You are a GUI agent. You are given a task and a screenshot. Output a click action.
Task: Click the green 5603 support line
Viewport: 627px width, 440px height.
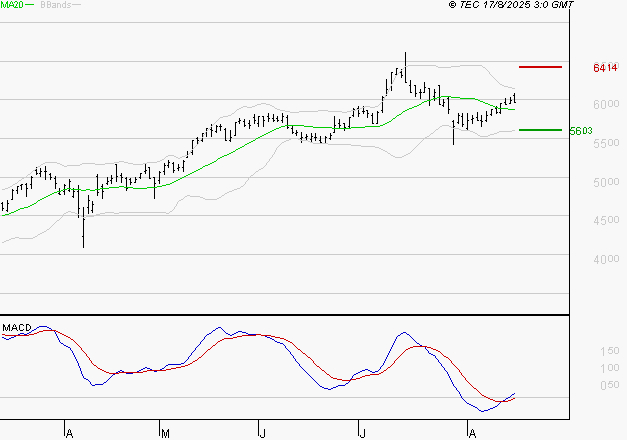(541, 129)
